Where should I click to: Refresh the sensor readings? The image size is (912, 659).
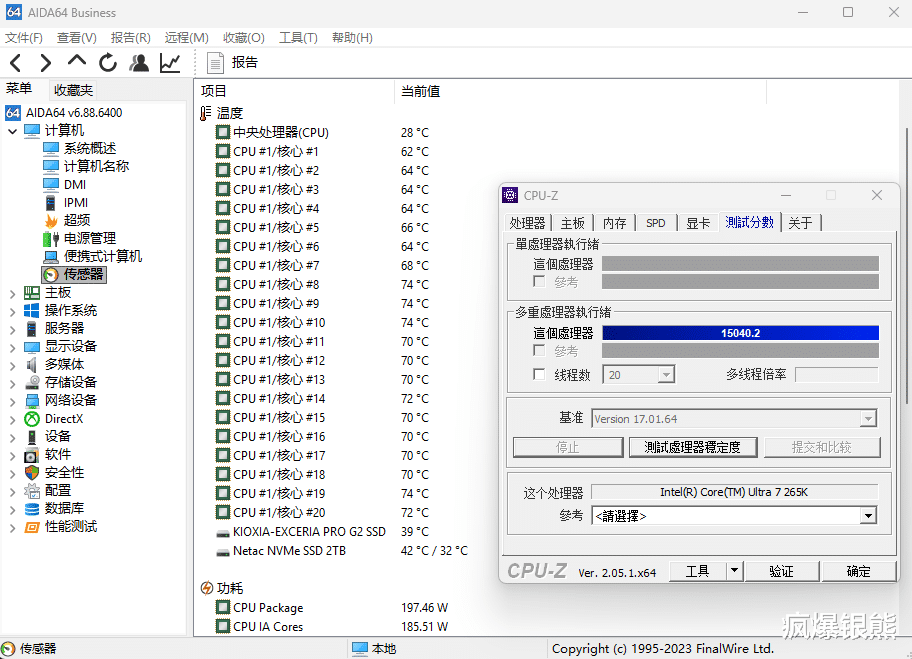pos(108,62)
